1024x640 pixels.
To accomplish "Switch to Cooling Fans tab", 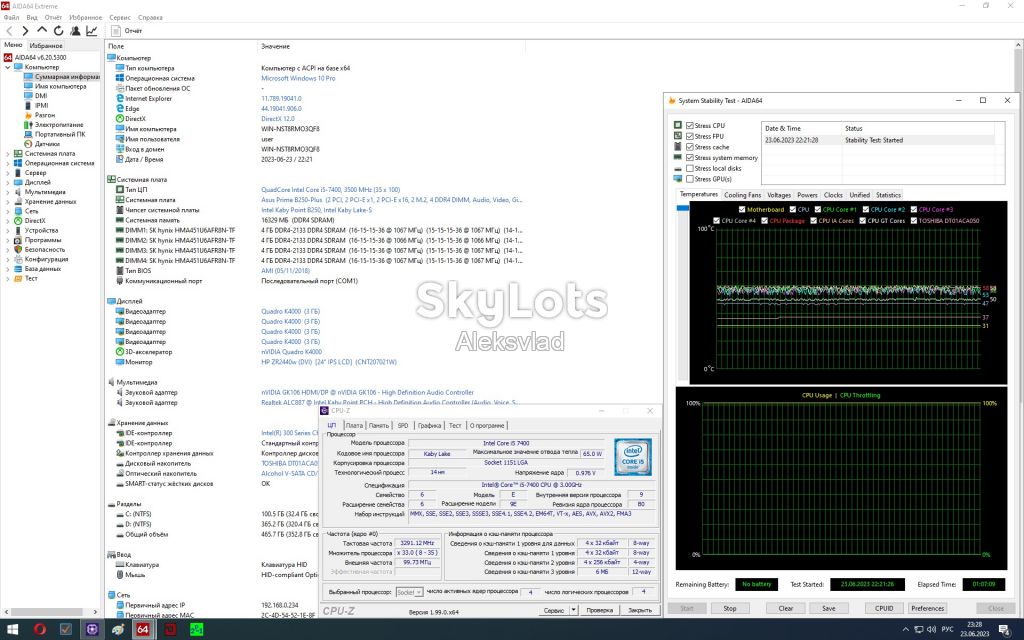I will 743,195.
